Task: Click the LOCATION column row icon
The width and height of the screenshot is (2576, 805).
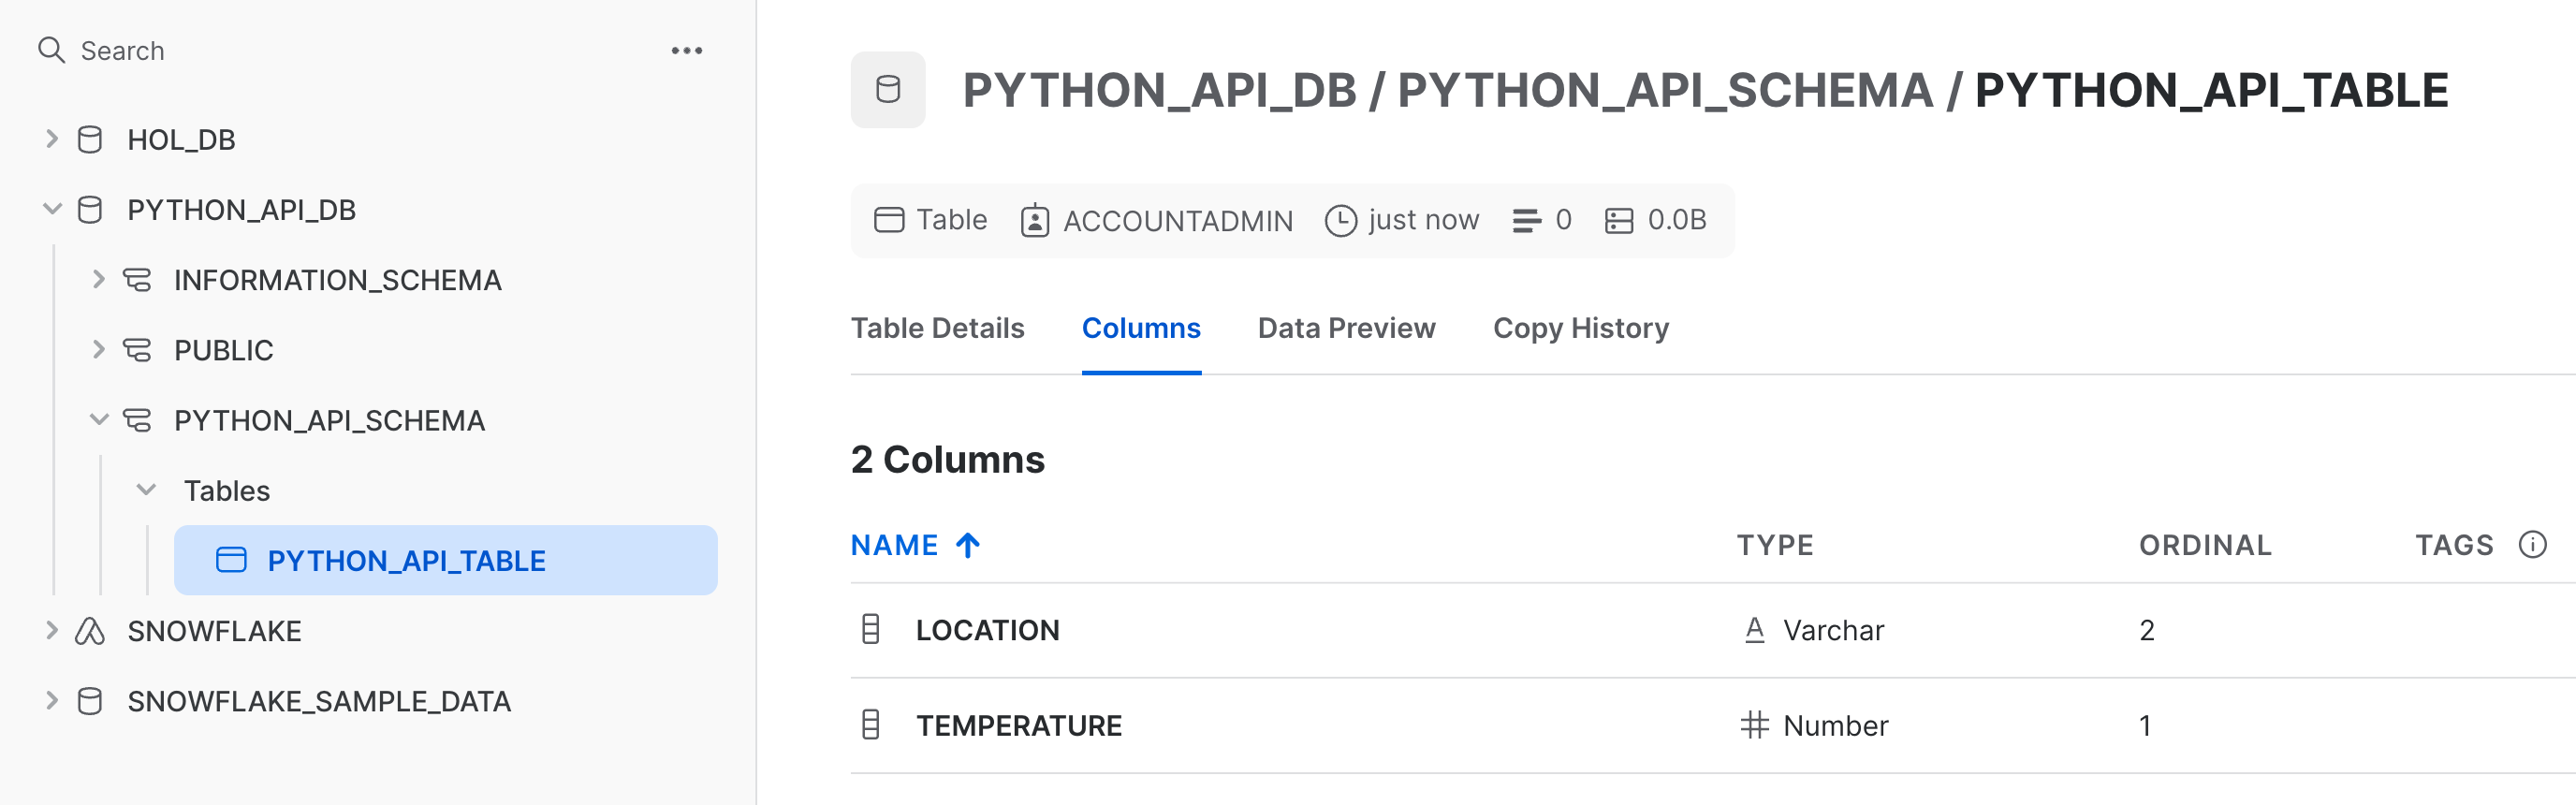Action: pos(870,630)
